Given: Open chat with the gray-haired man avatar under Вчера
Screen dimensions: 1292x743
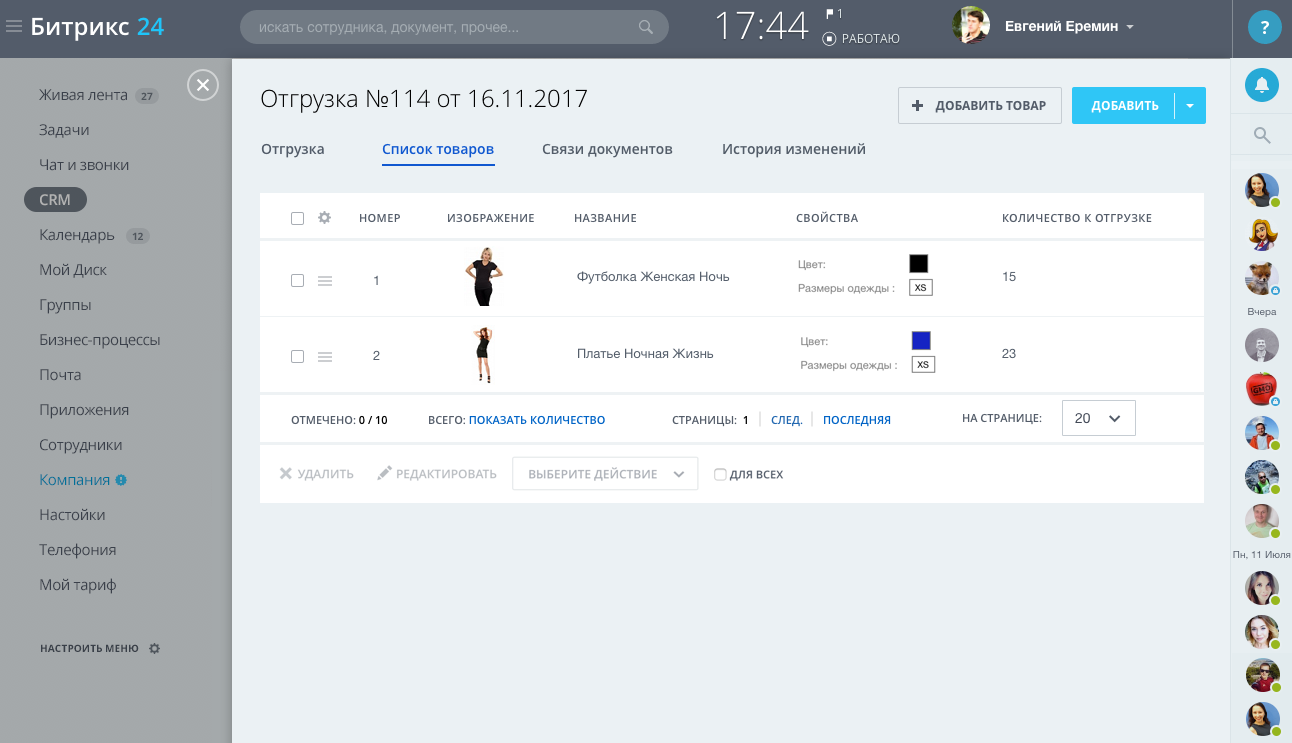Looking at the screenshot, I should [x=1262, y=344].
